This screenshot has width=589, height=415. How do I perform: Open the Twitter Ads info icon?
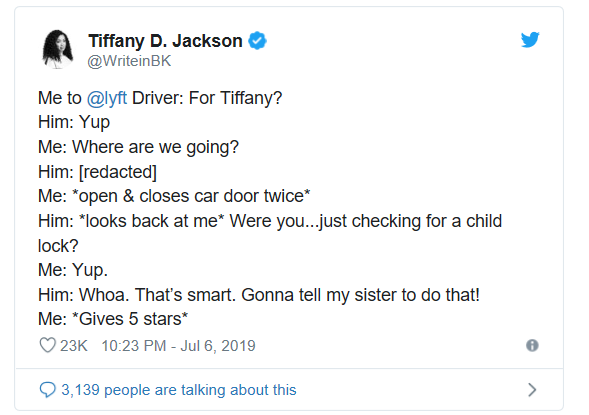pyautogui.click(x=532, y=346)
